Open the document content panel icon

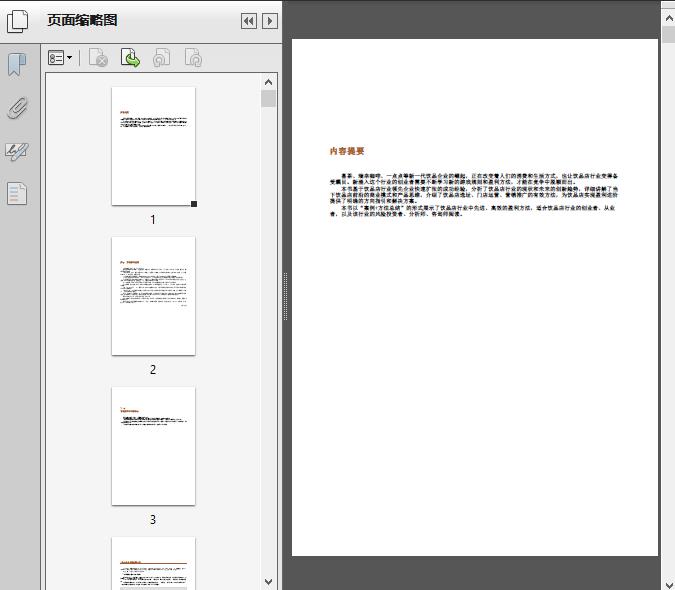click(17, 194)
